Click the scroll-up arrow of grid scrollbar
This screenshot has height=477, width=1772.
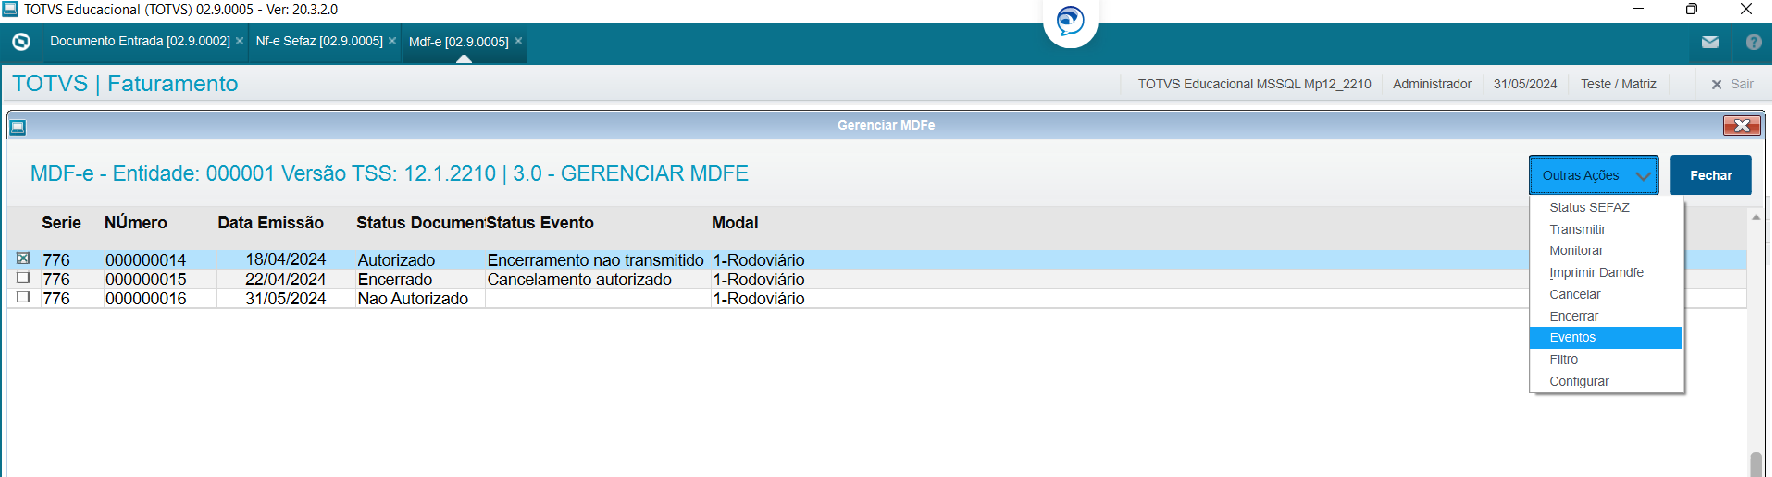(1756, 216)
